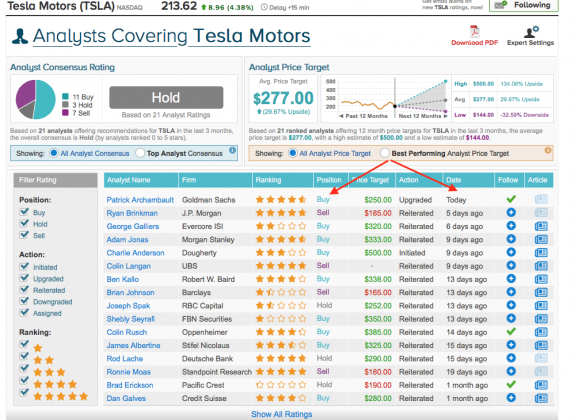Click teal Buy legend color swatch

pyautogui.click(x=65, y=97)
